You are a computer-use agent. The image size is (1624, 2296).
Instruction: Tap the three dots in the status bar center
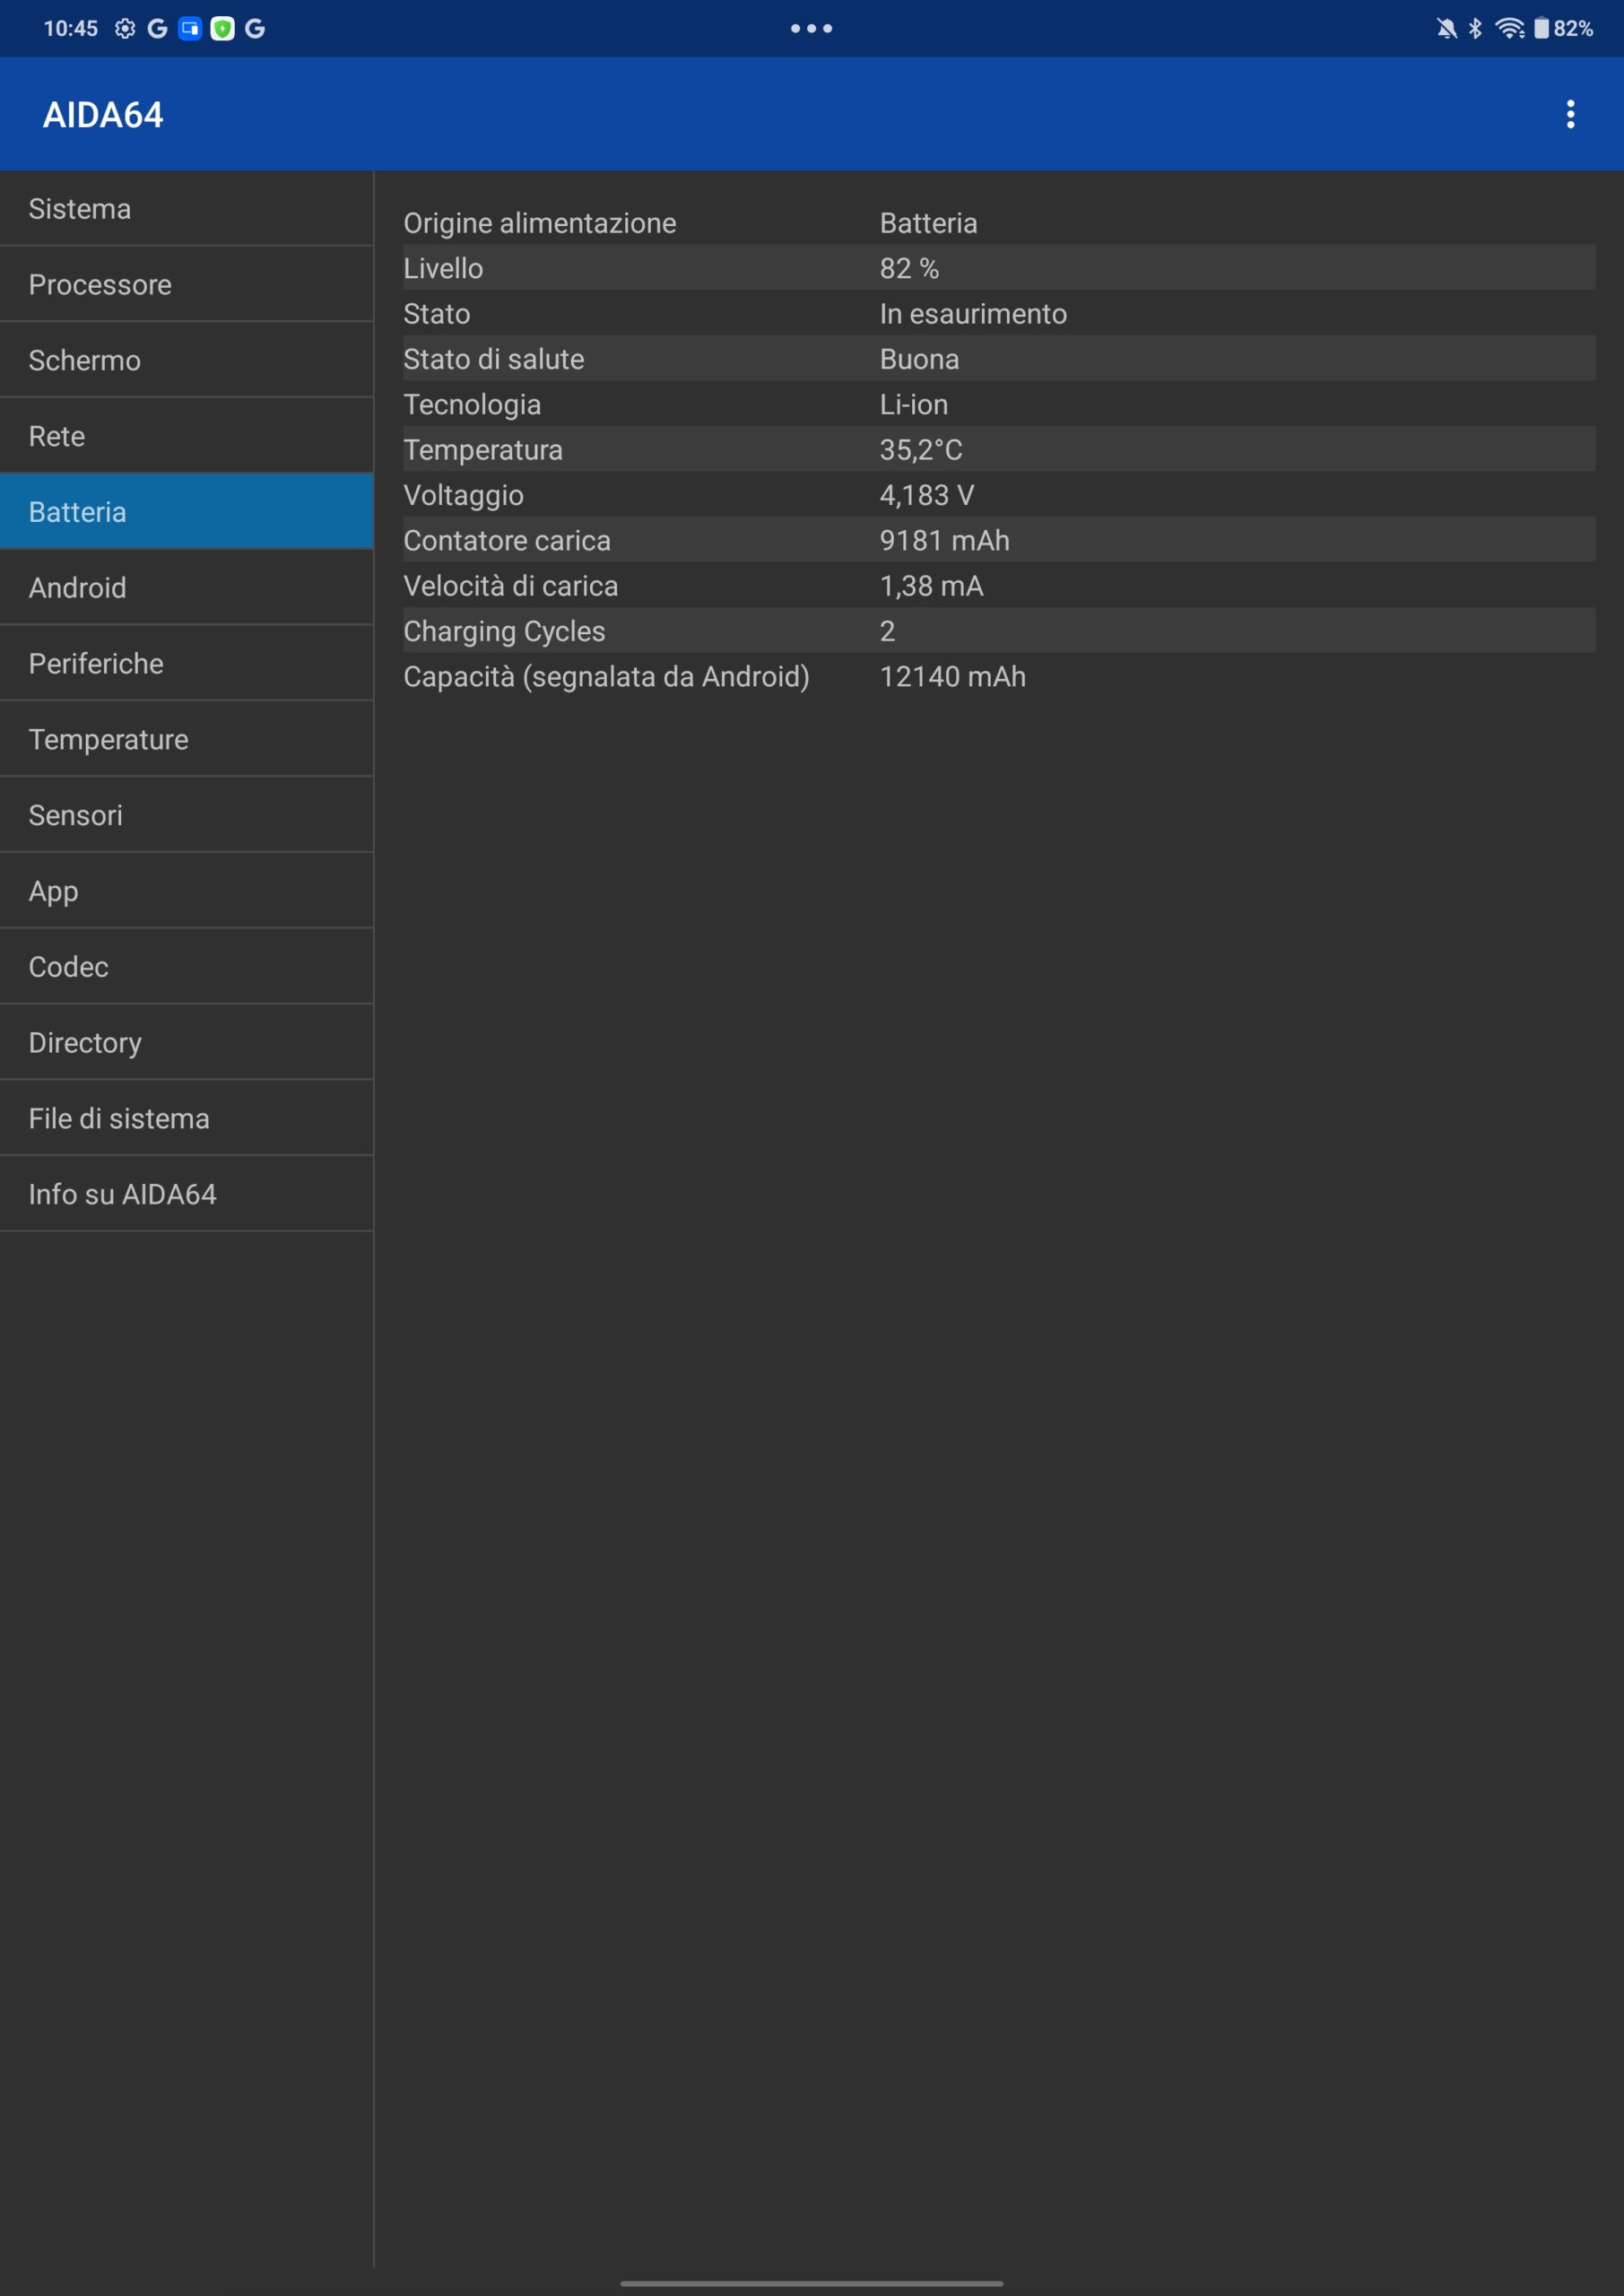point(811,28)
